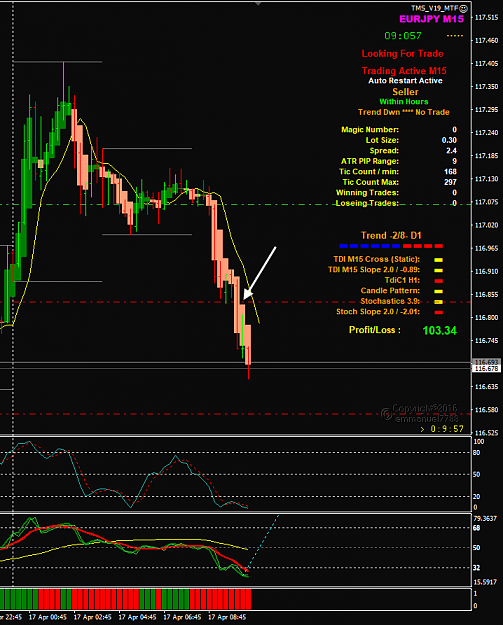Click the 17 Apr 00:45 time label
503x625 pixels.
click(x=48, y=617)
